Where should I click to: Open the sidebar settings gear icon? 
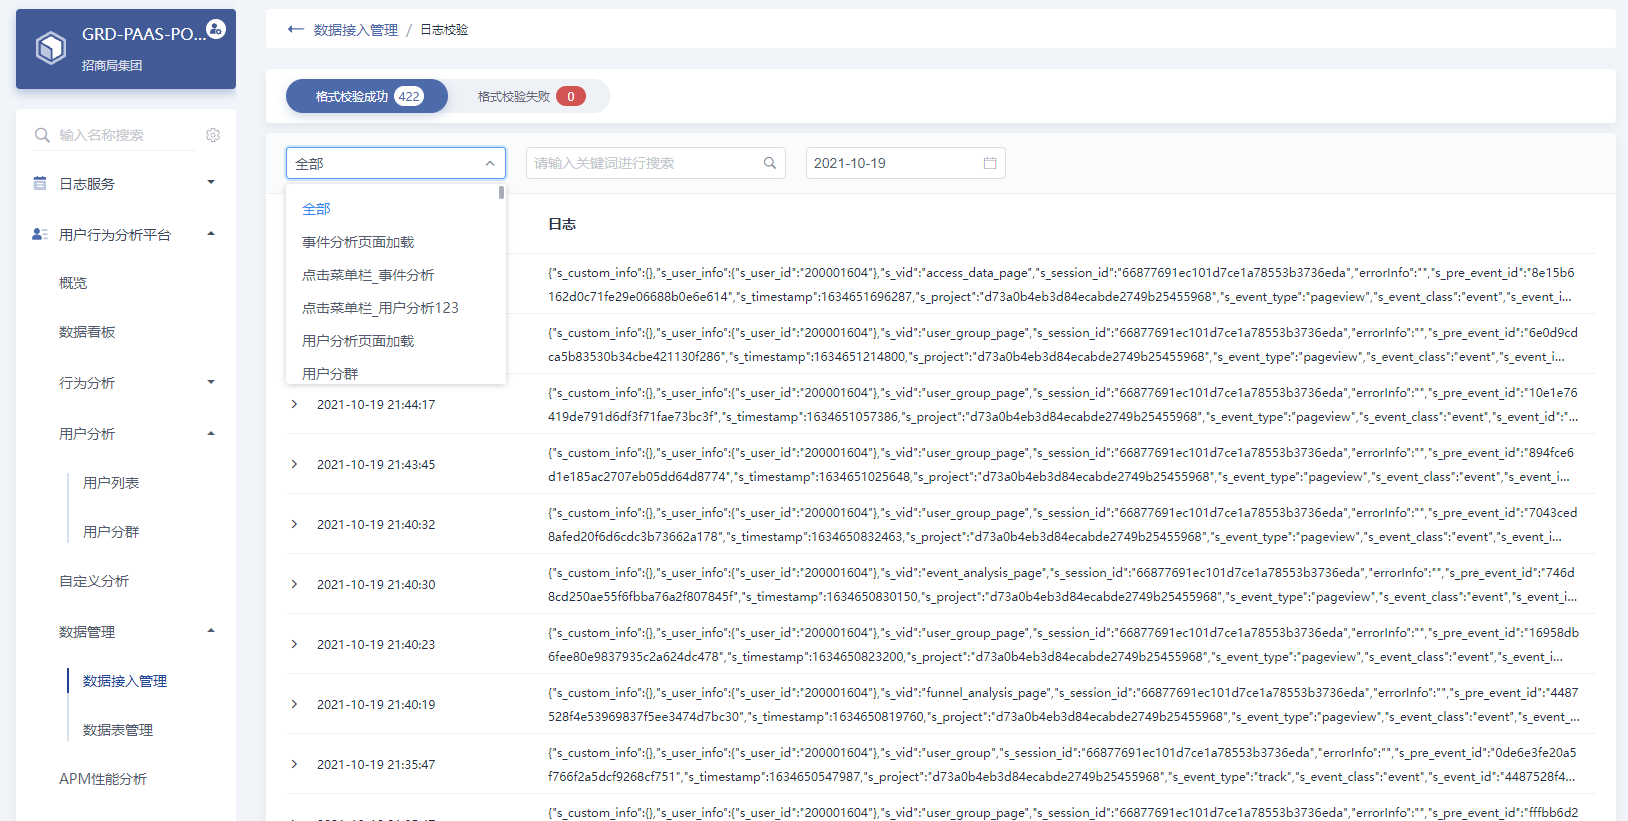[x=213, y=135]
